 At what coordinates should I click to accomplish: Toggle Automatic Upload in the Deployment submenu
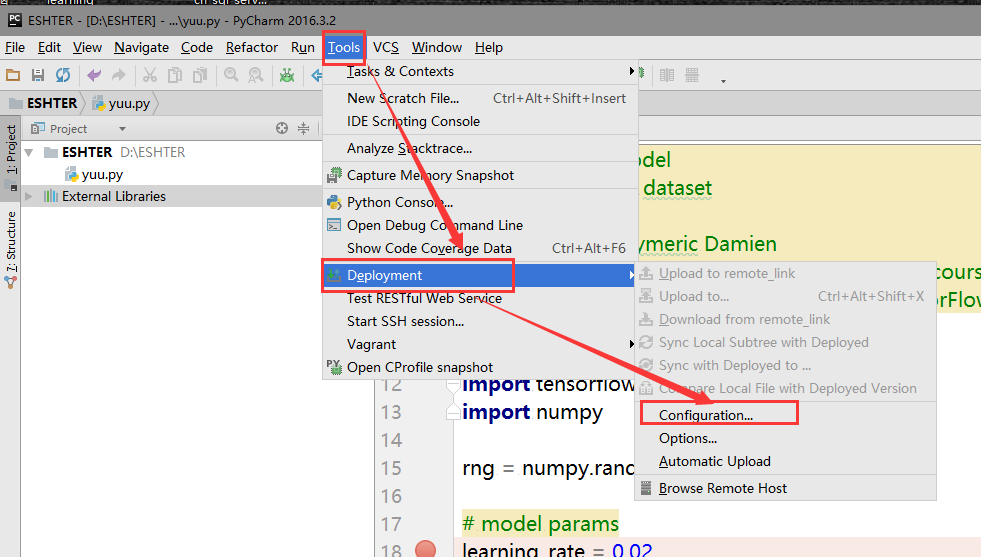pyautogui.click(x=714, y=461)
